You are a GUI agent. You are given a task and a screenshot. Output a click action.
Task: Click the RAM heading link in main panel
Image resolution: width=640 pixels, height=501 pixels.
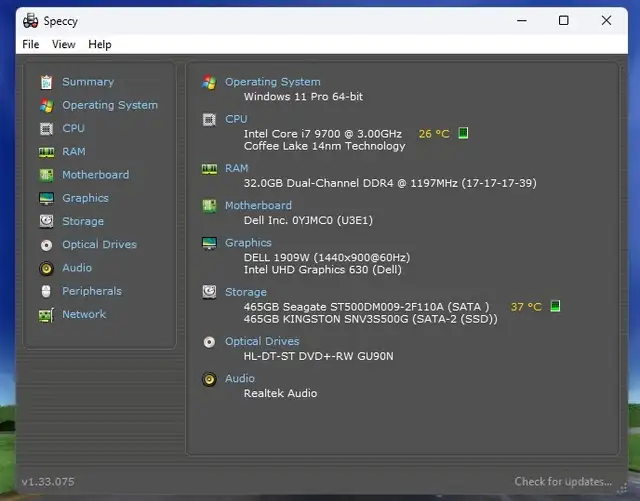click(x=237, y=169)
